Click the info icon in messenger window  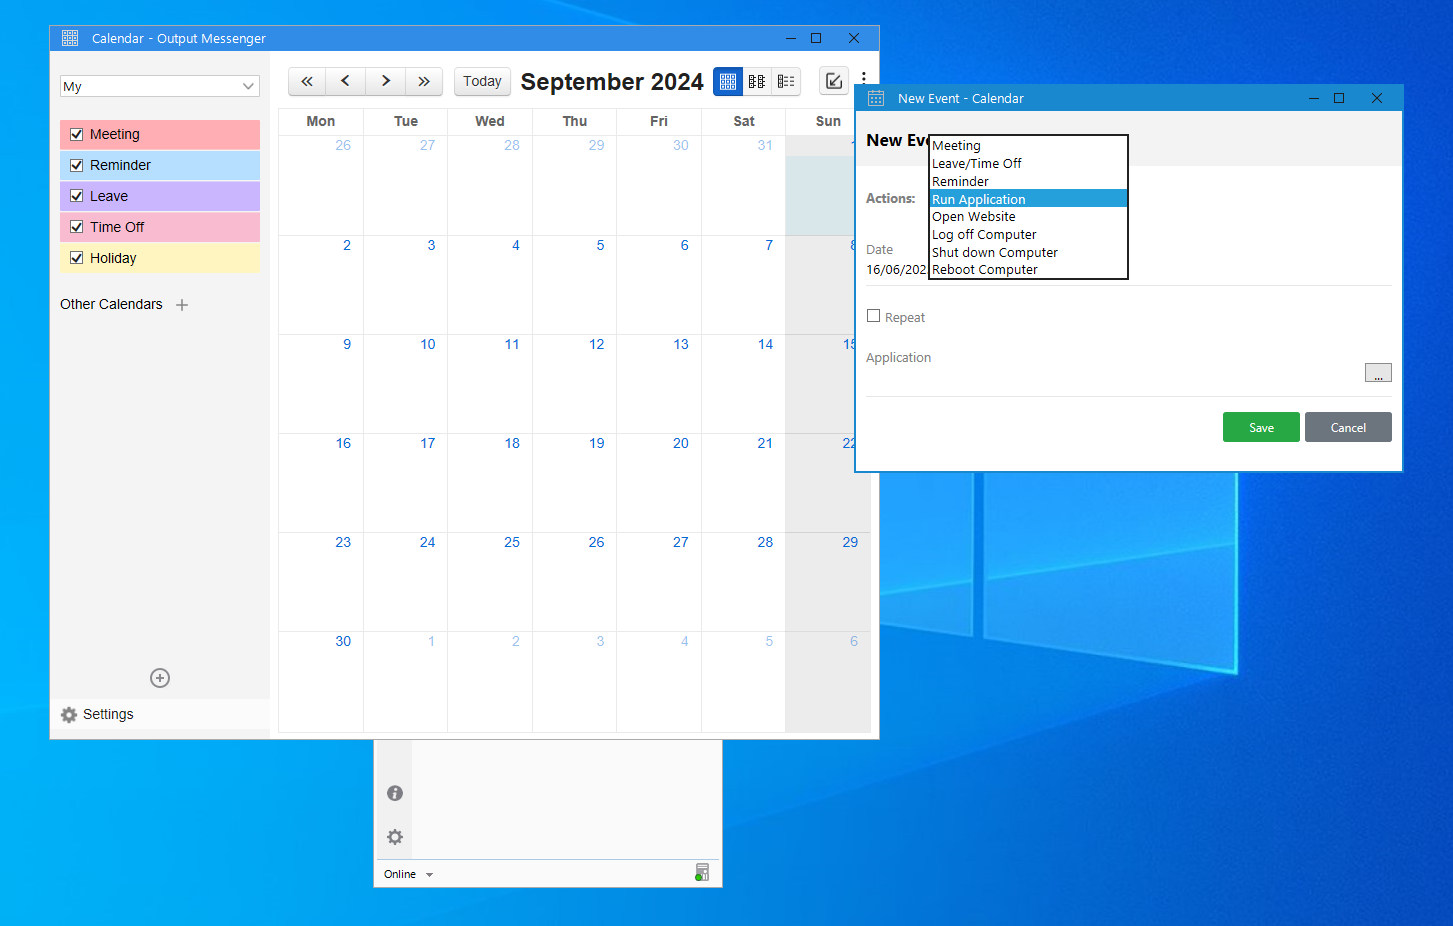point(395,793)
